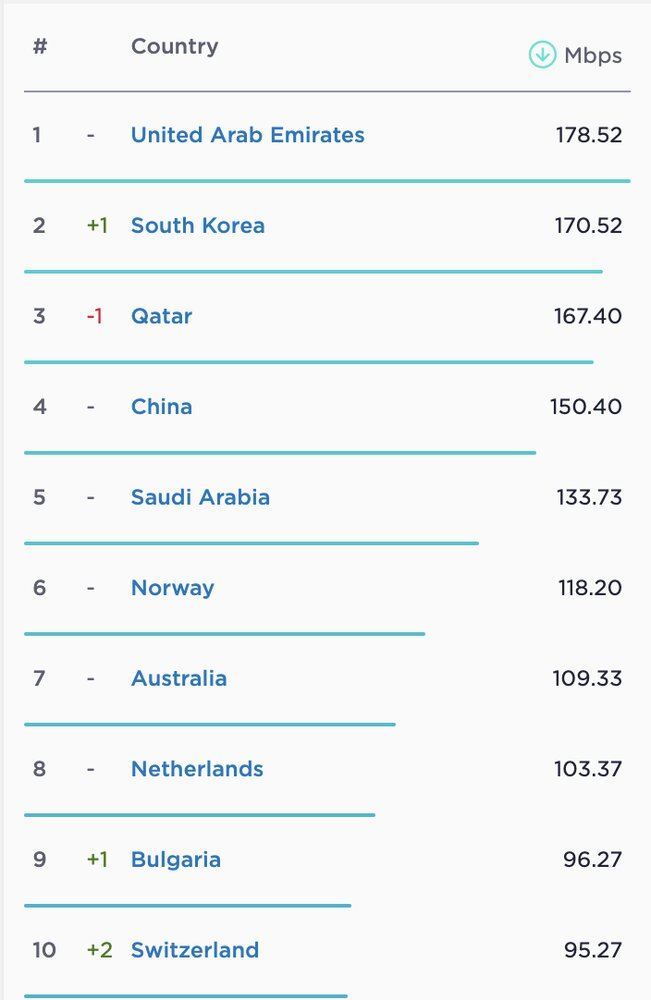Click the Mbps column header
651x1000 pixels.
pos(592,56)
